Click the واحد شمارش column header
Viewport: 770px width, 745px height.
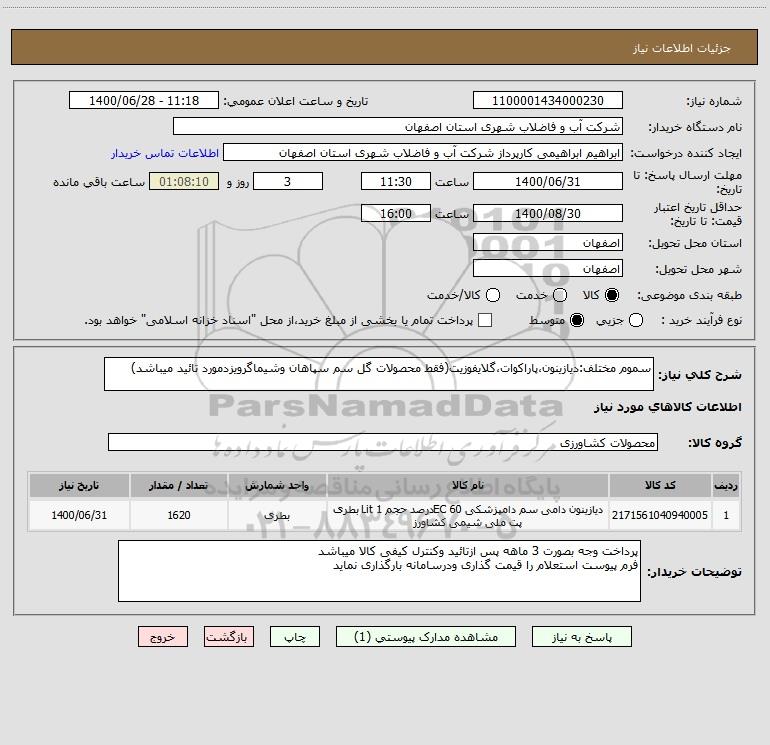(x=277, y=485)
